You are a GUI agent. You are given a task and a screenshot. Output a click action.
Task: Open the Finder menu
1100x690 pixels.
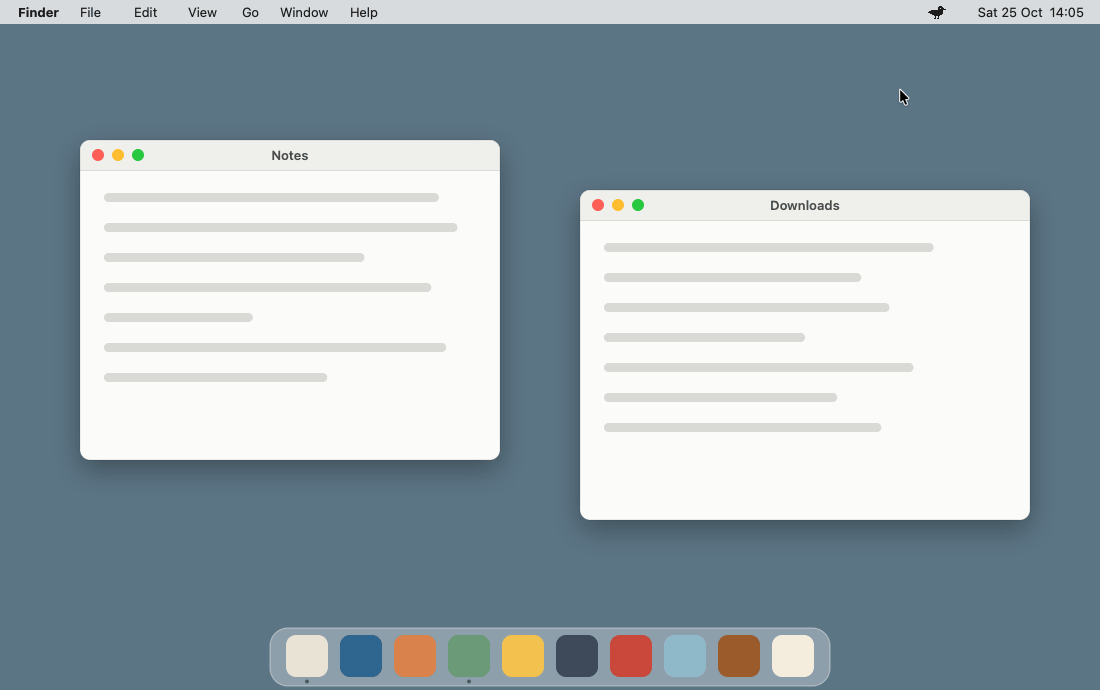(39, 12)
